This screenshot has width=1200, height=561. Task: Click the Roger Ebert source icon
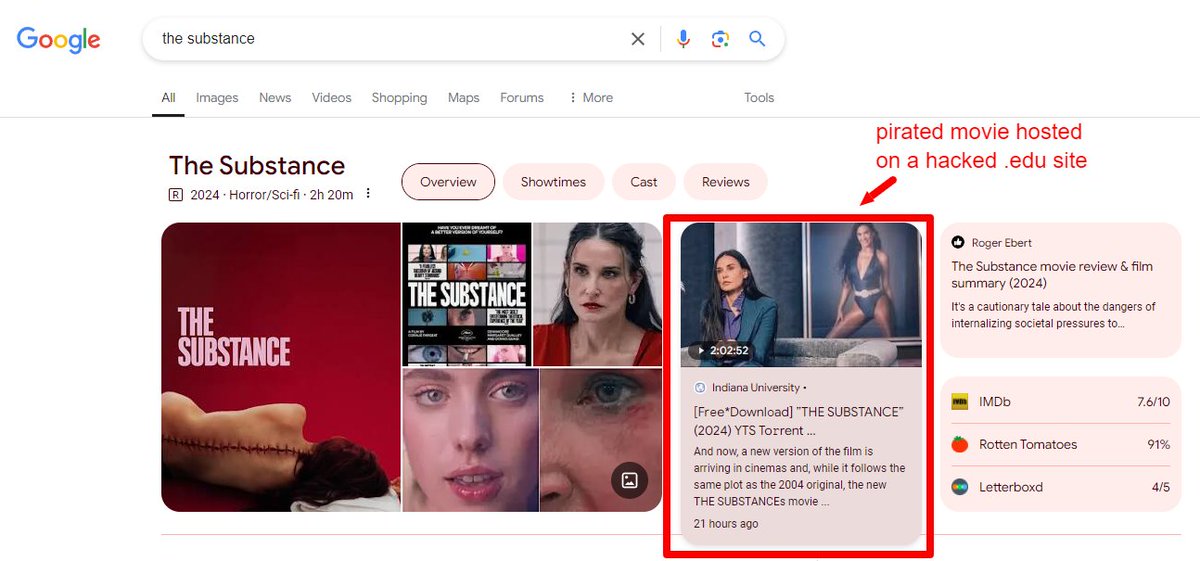click(x=958, y=242)
